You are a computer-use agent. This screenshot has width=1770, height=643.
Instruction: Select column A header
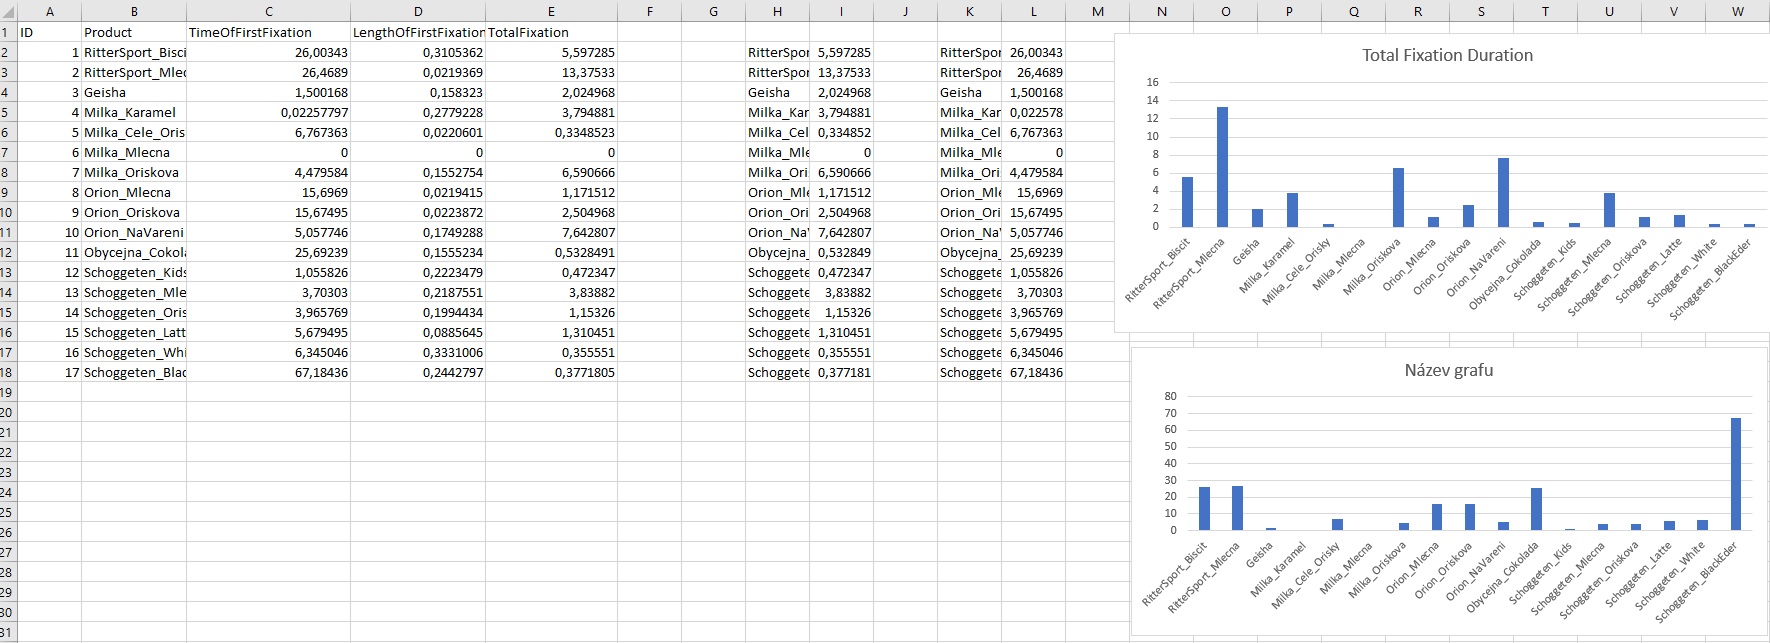pyautogui.click(x=50, y=11)
